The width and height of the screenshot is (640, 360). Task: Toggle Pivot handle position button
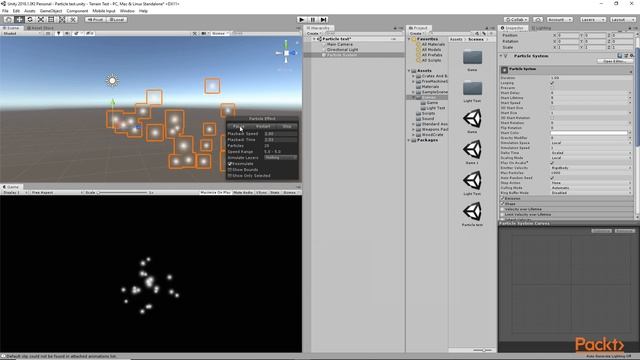click(96, 20)
